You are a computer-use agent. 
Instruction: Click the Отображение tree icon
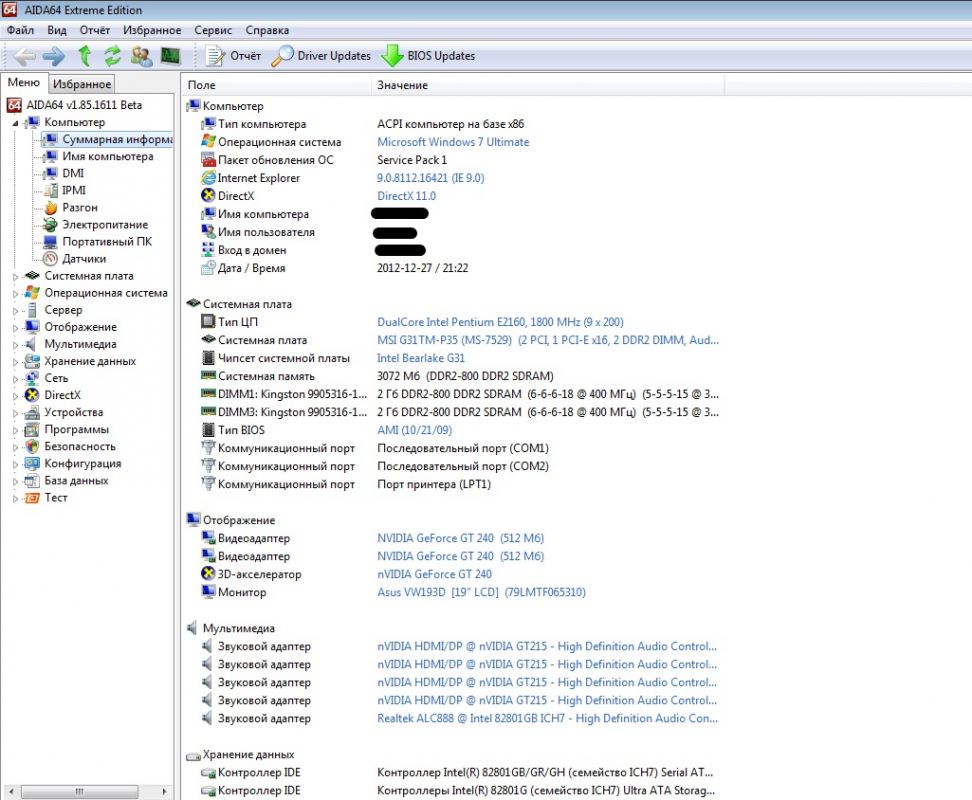(x=32, y=327)
